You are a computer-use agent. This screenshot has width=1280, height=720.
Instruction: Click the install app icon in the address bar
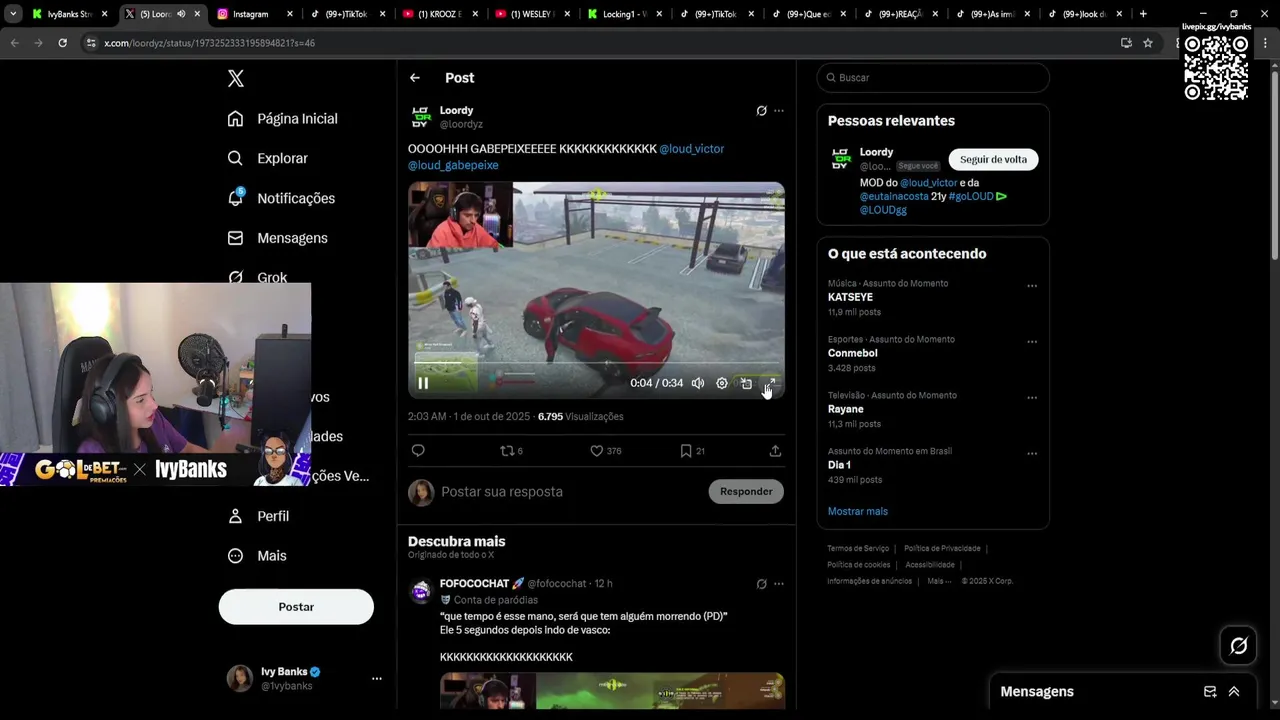click(x=1126, y=43)
